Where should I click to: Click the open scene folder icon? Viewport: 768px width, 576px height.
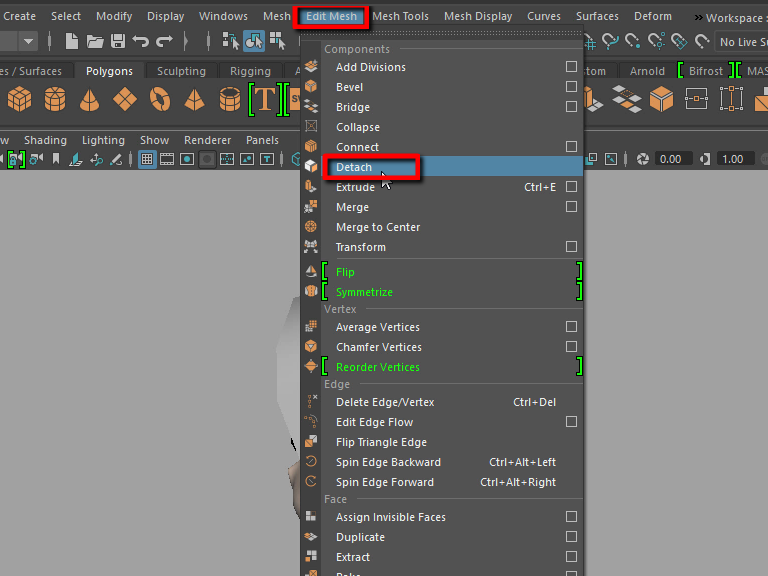pyautogui.click(x=95, y=41)
